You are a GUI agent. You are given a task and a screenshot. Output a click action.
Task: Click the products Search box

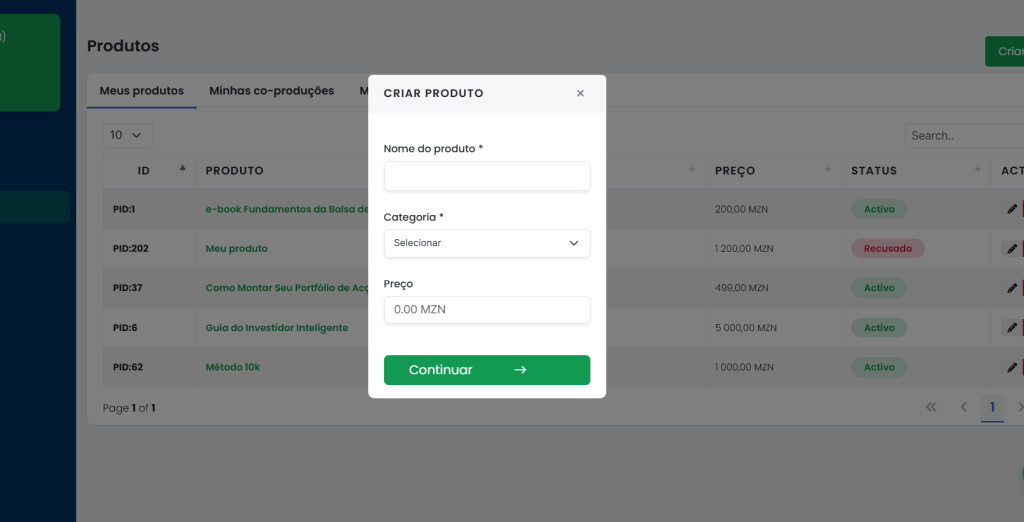963,135
